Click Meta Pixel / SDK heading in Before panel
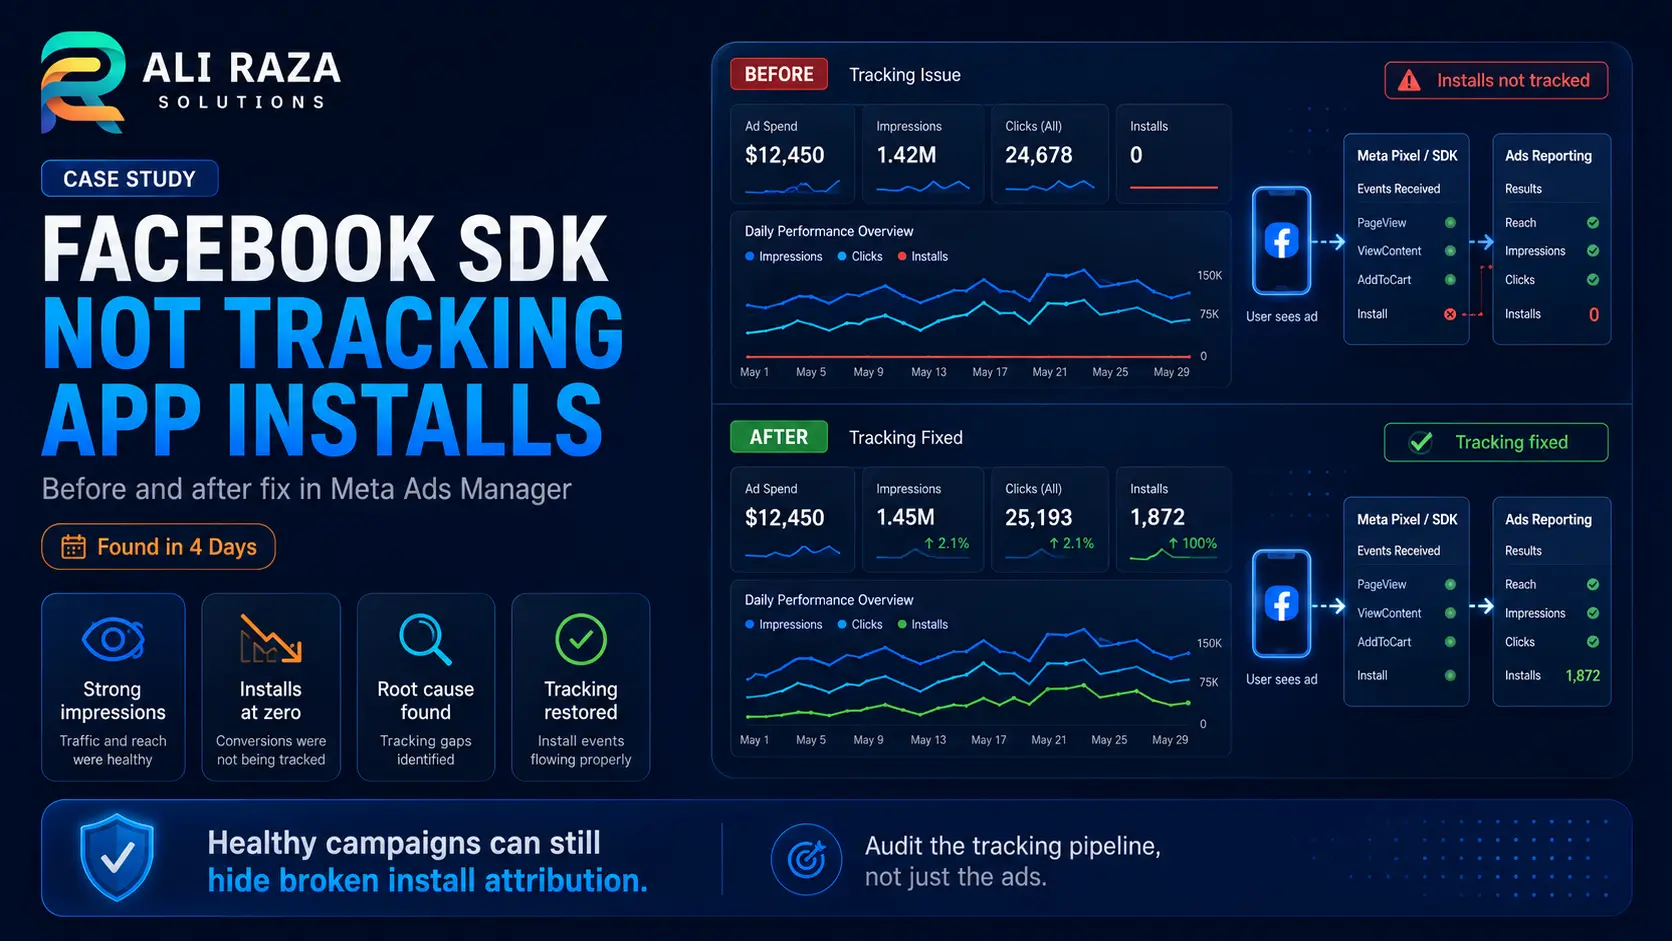Screen dimensions: 1672x941 [1407, 156]
